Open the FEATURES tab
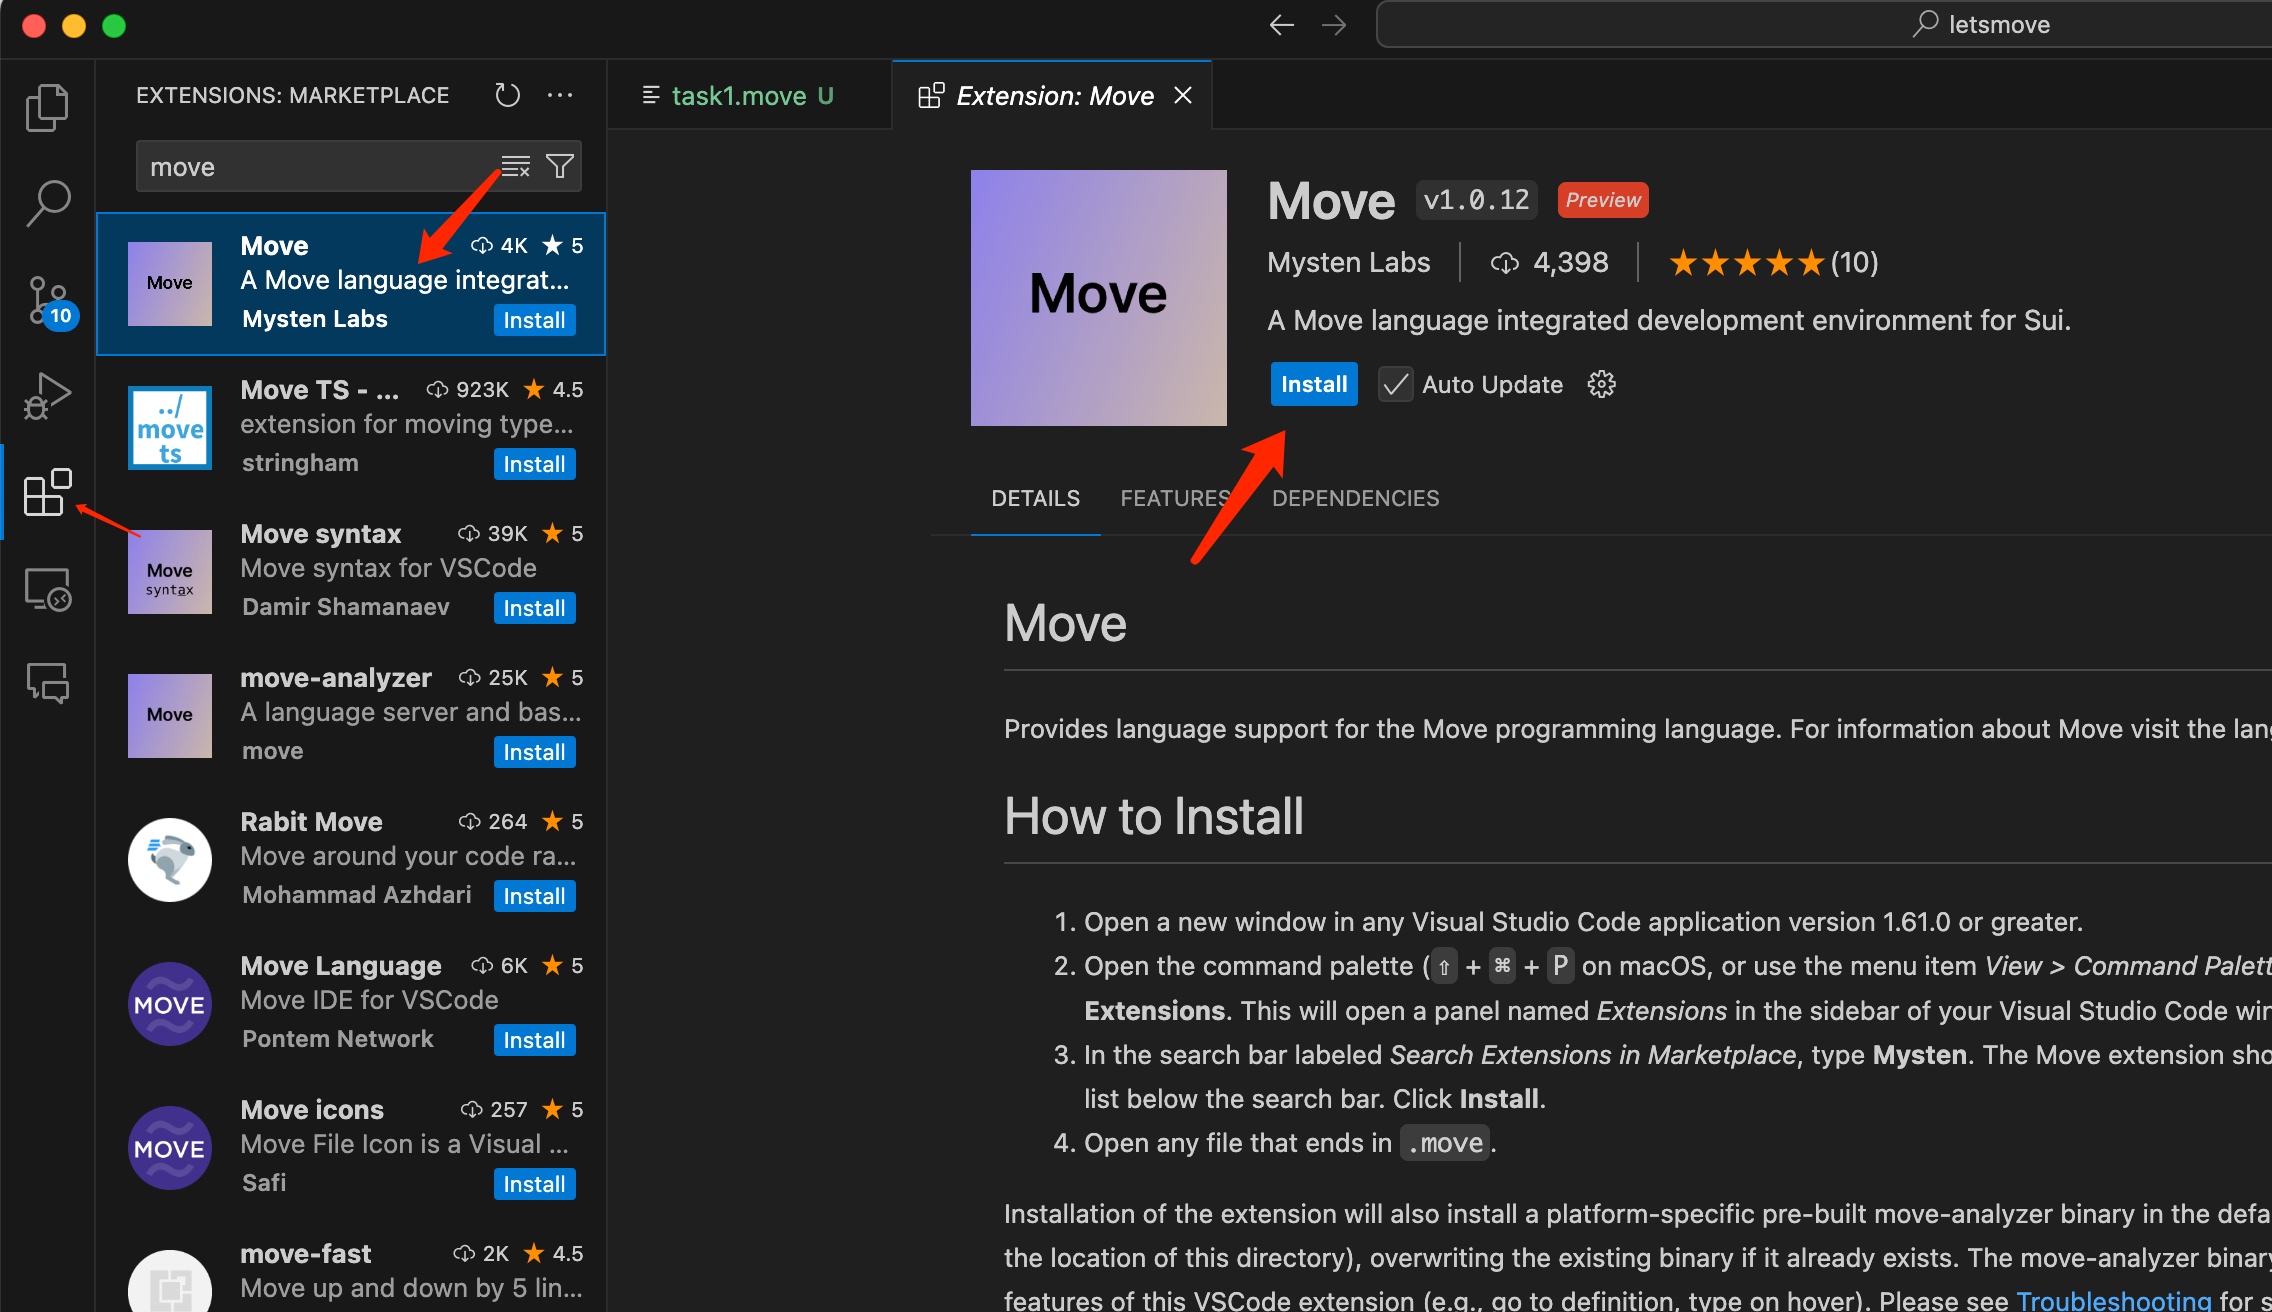The height and width of the screenshot is (1312, 2272). coord(1174,498)
